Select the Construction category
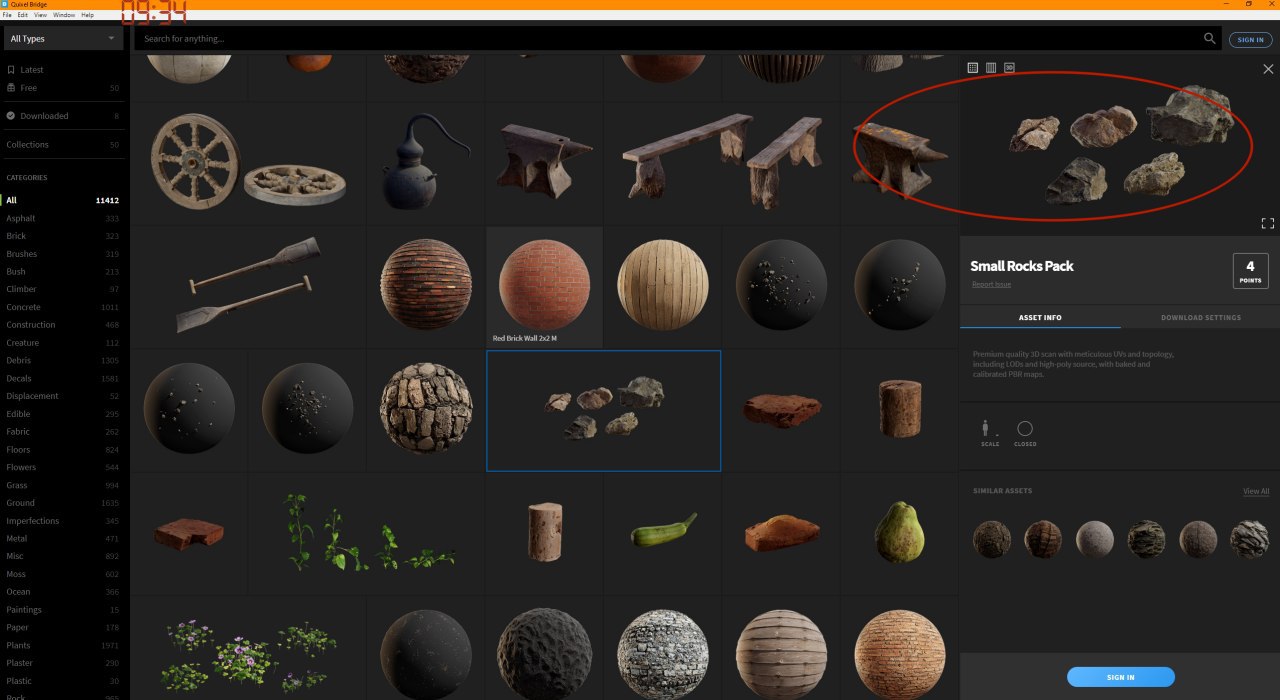Viewport: 1280px width, 700px height. coord(63,325)
